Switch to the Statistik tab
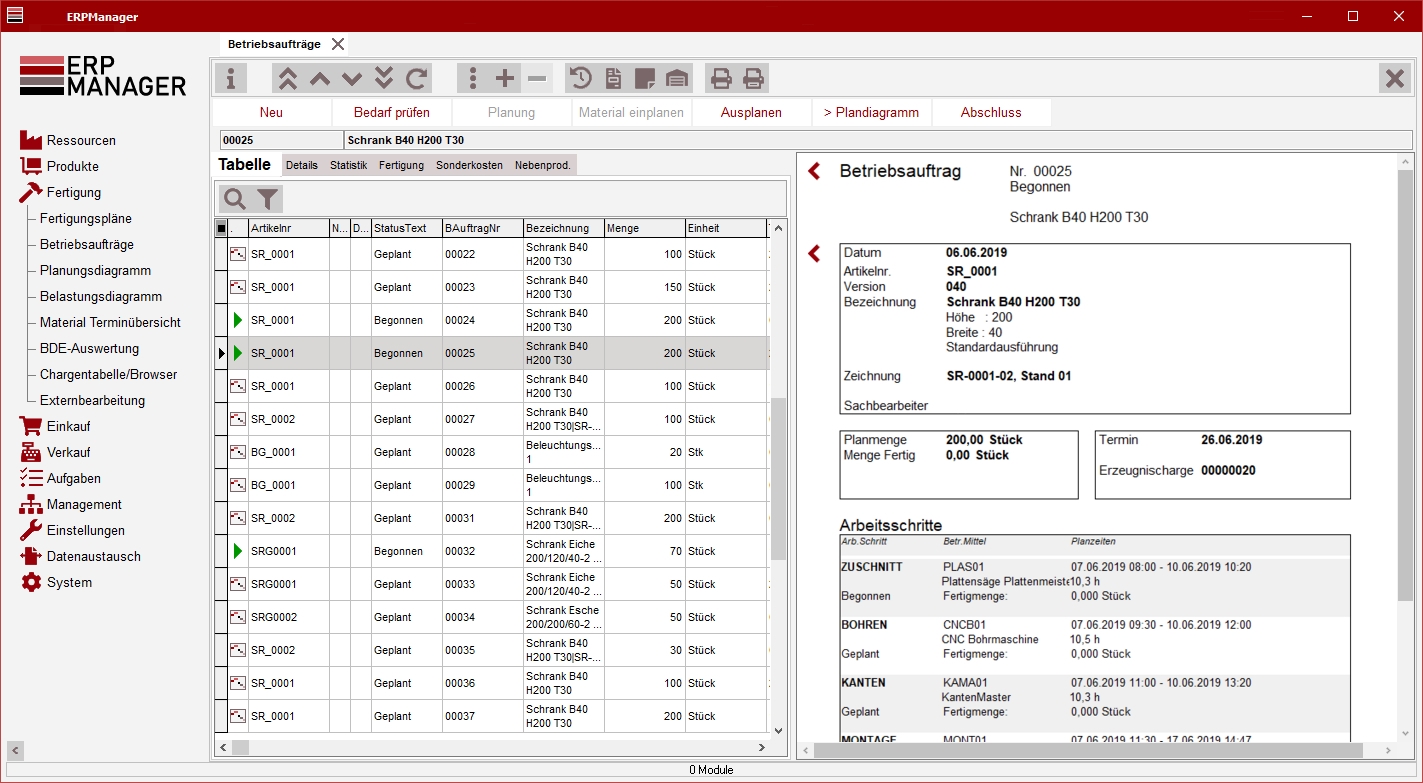 [349, 165]
